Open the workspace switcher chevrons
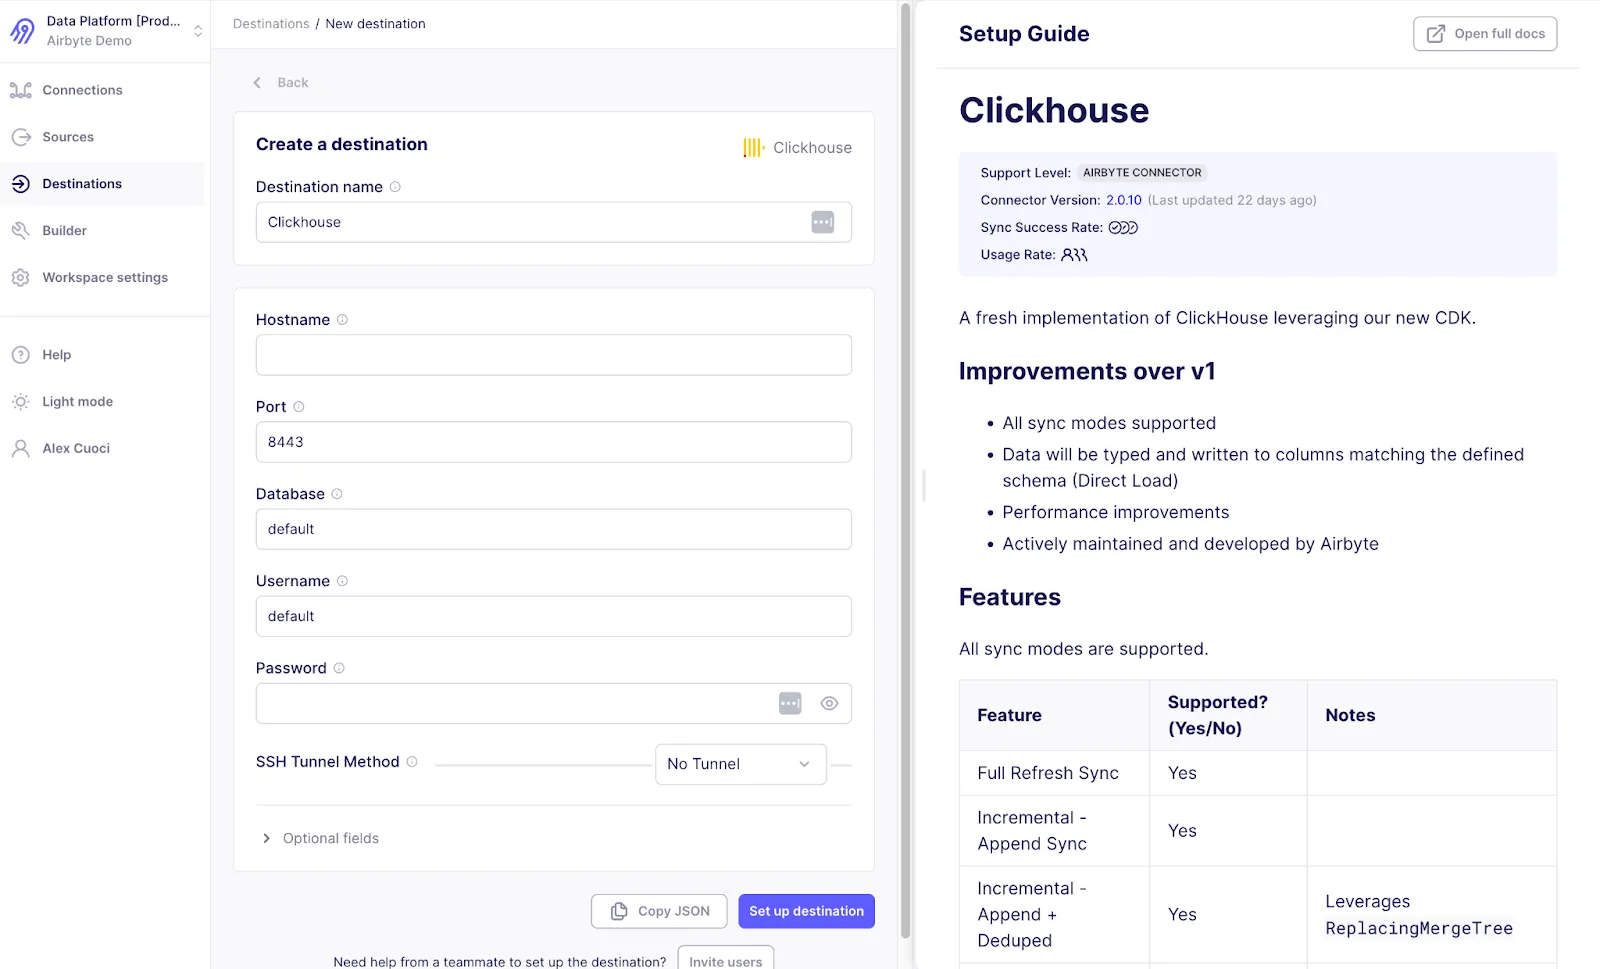Screen dimensions: 1600x969 198,31
